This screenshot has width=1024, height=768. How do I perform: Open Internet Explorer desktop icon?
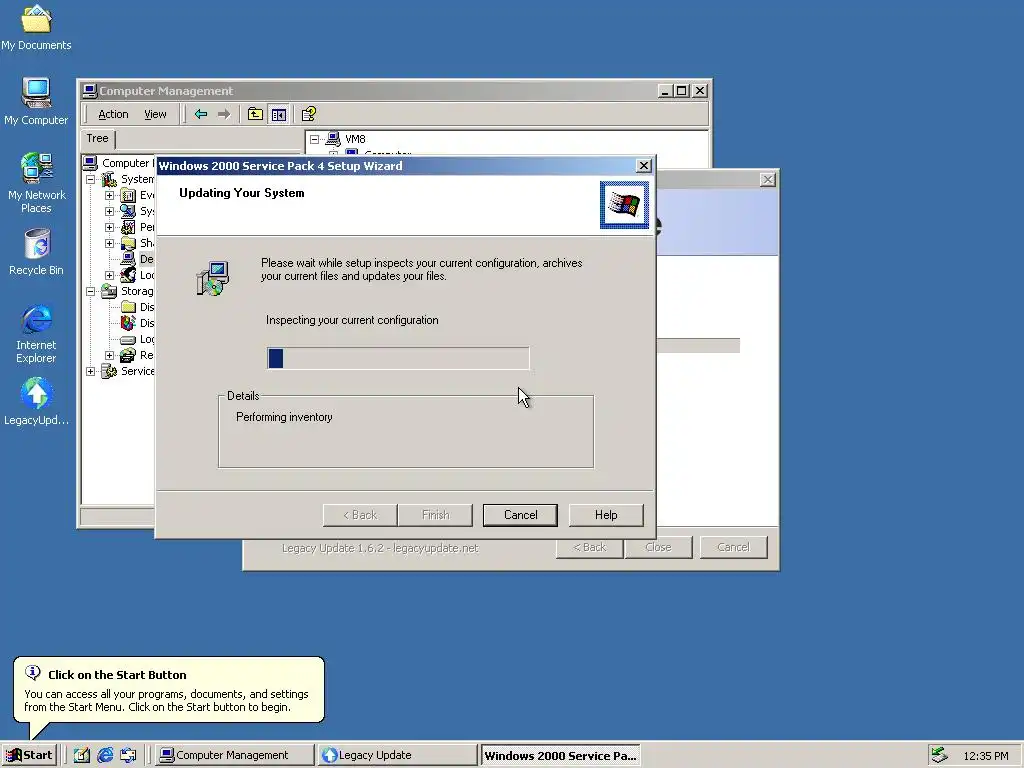tap(36, 333)
